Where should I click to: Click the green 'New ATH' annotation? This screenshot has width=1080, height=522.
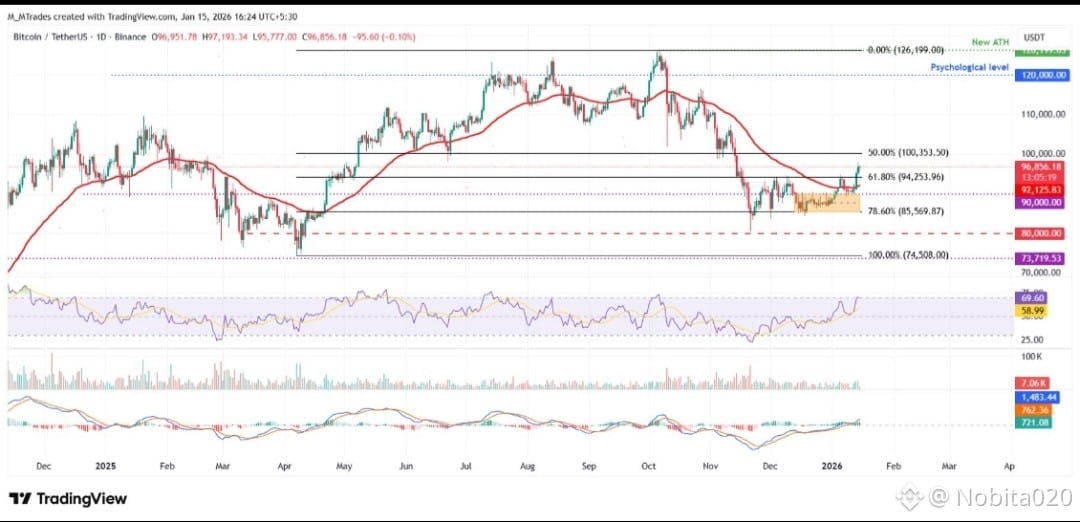[x=990, y=42]
